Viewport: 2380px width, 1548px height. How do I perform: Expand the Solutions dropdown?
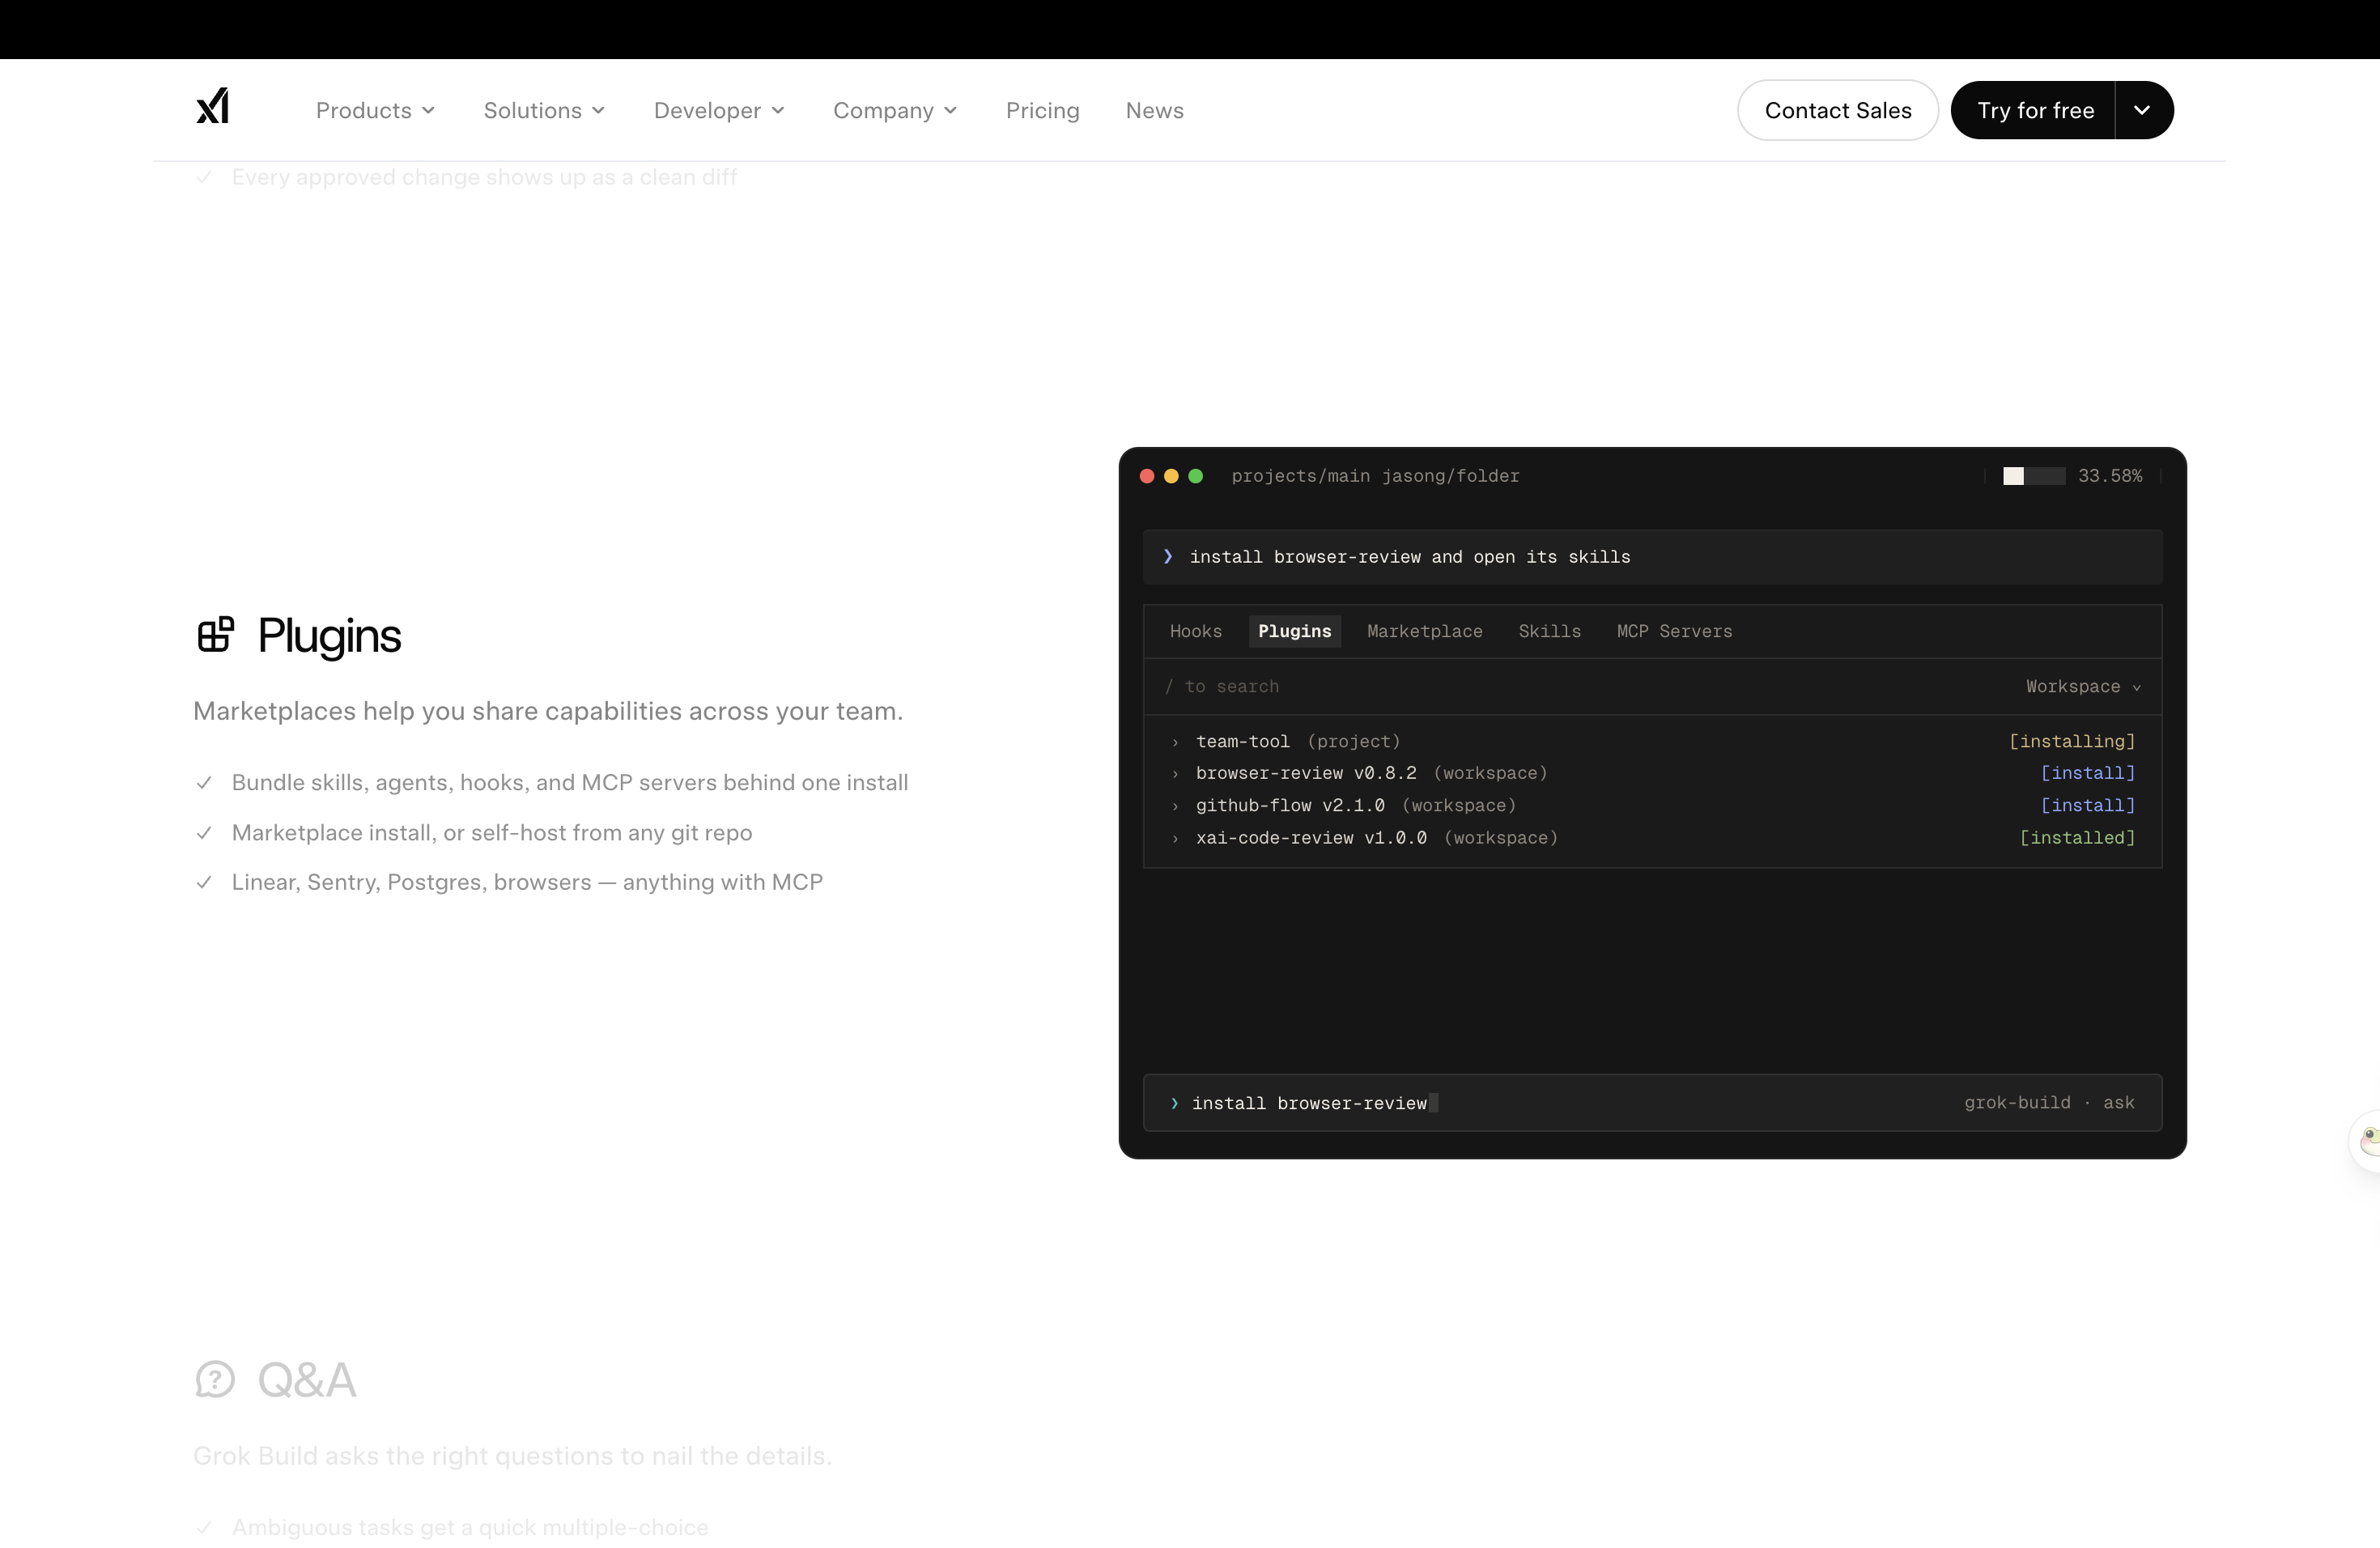coord(544,110)
